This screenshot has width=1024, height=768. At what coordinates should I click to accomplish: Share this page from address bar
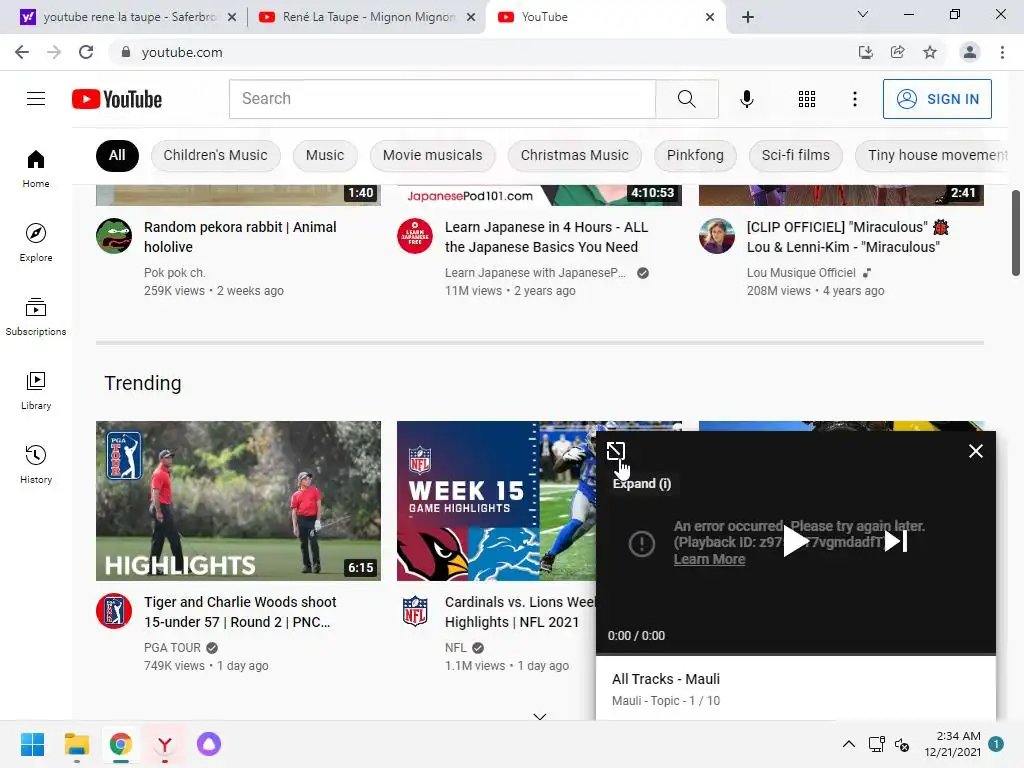click(898, 52)
